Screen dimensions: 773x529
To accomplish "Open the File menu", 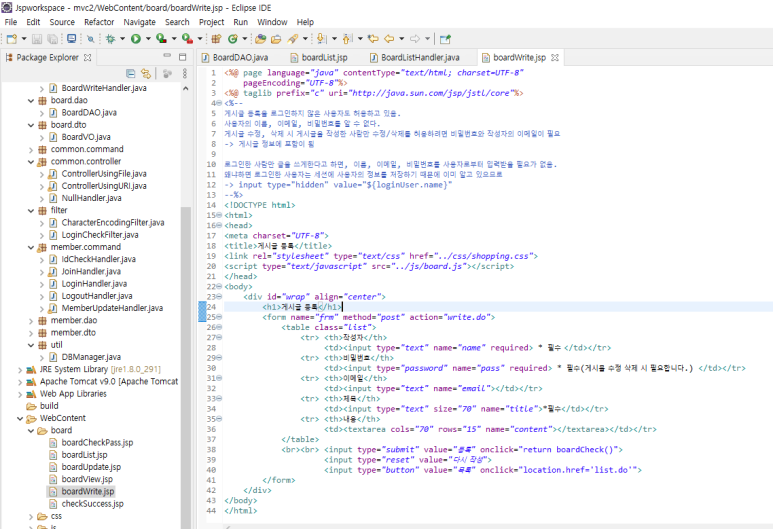I will [11, 22].
